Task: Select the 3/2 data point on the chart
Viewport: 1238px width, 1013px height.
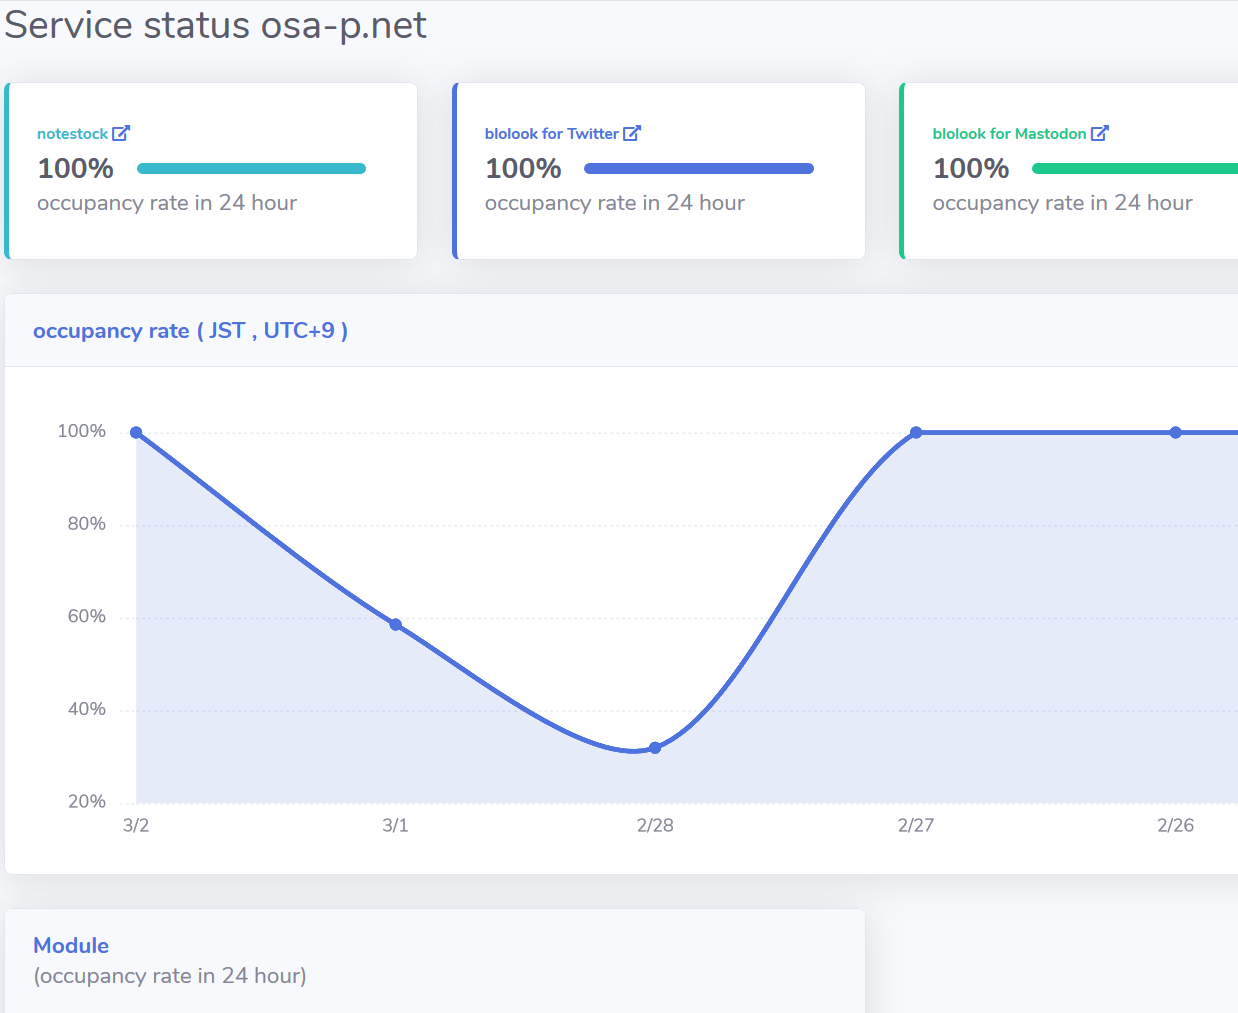Action: [136, 433]
